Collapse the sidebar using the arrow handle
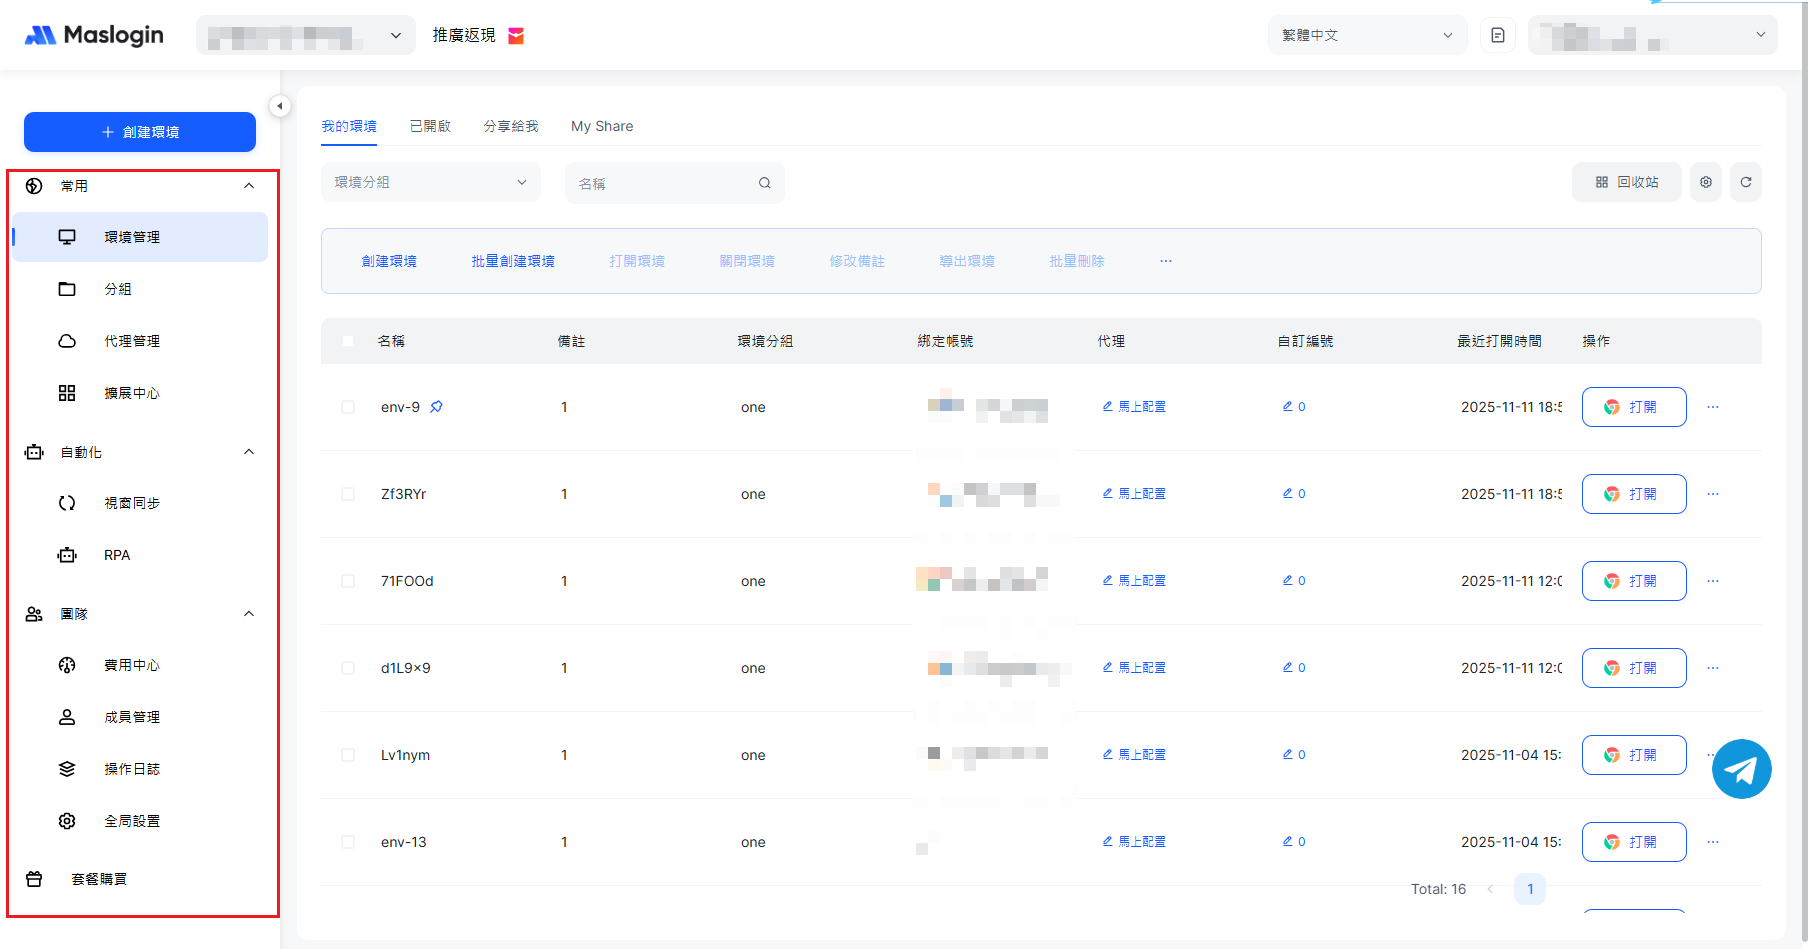 pos(280,106)
